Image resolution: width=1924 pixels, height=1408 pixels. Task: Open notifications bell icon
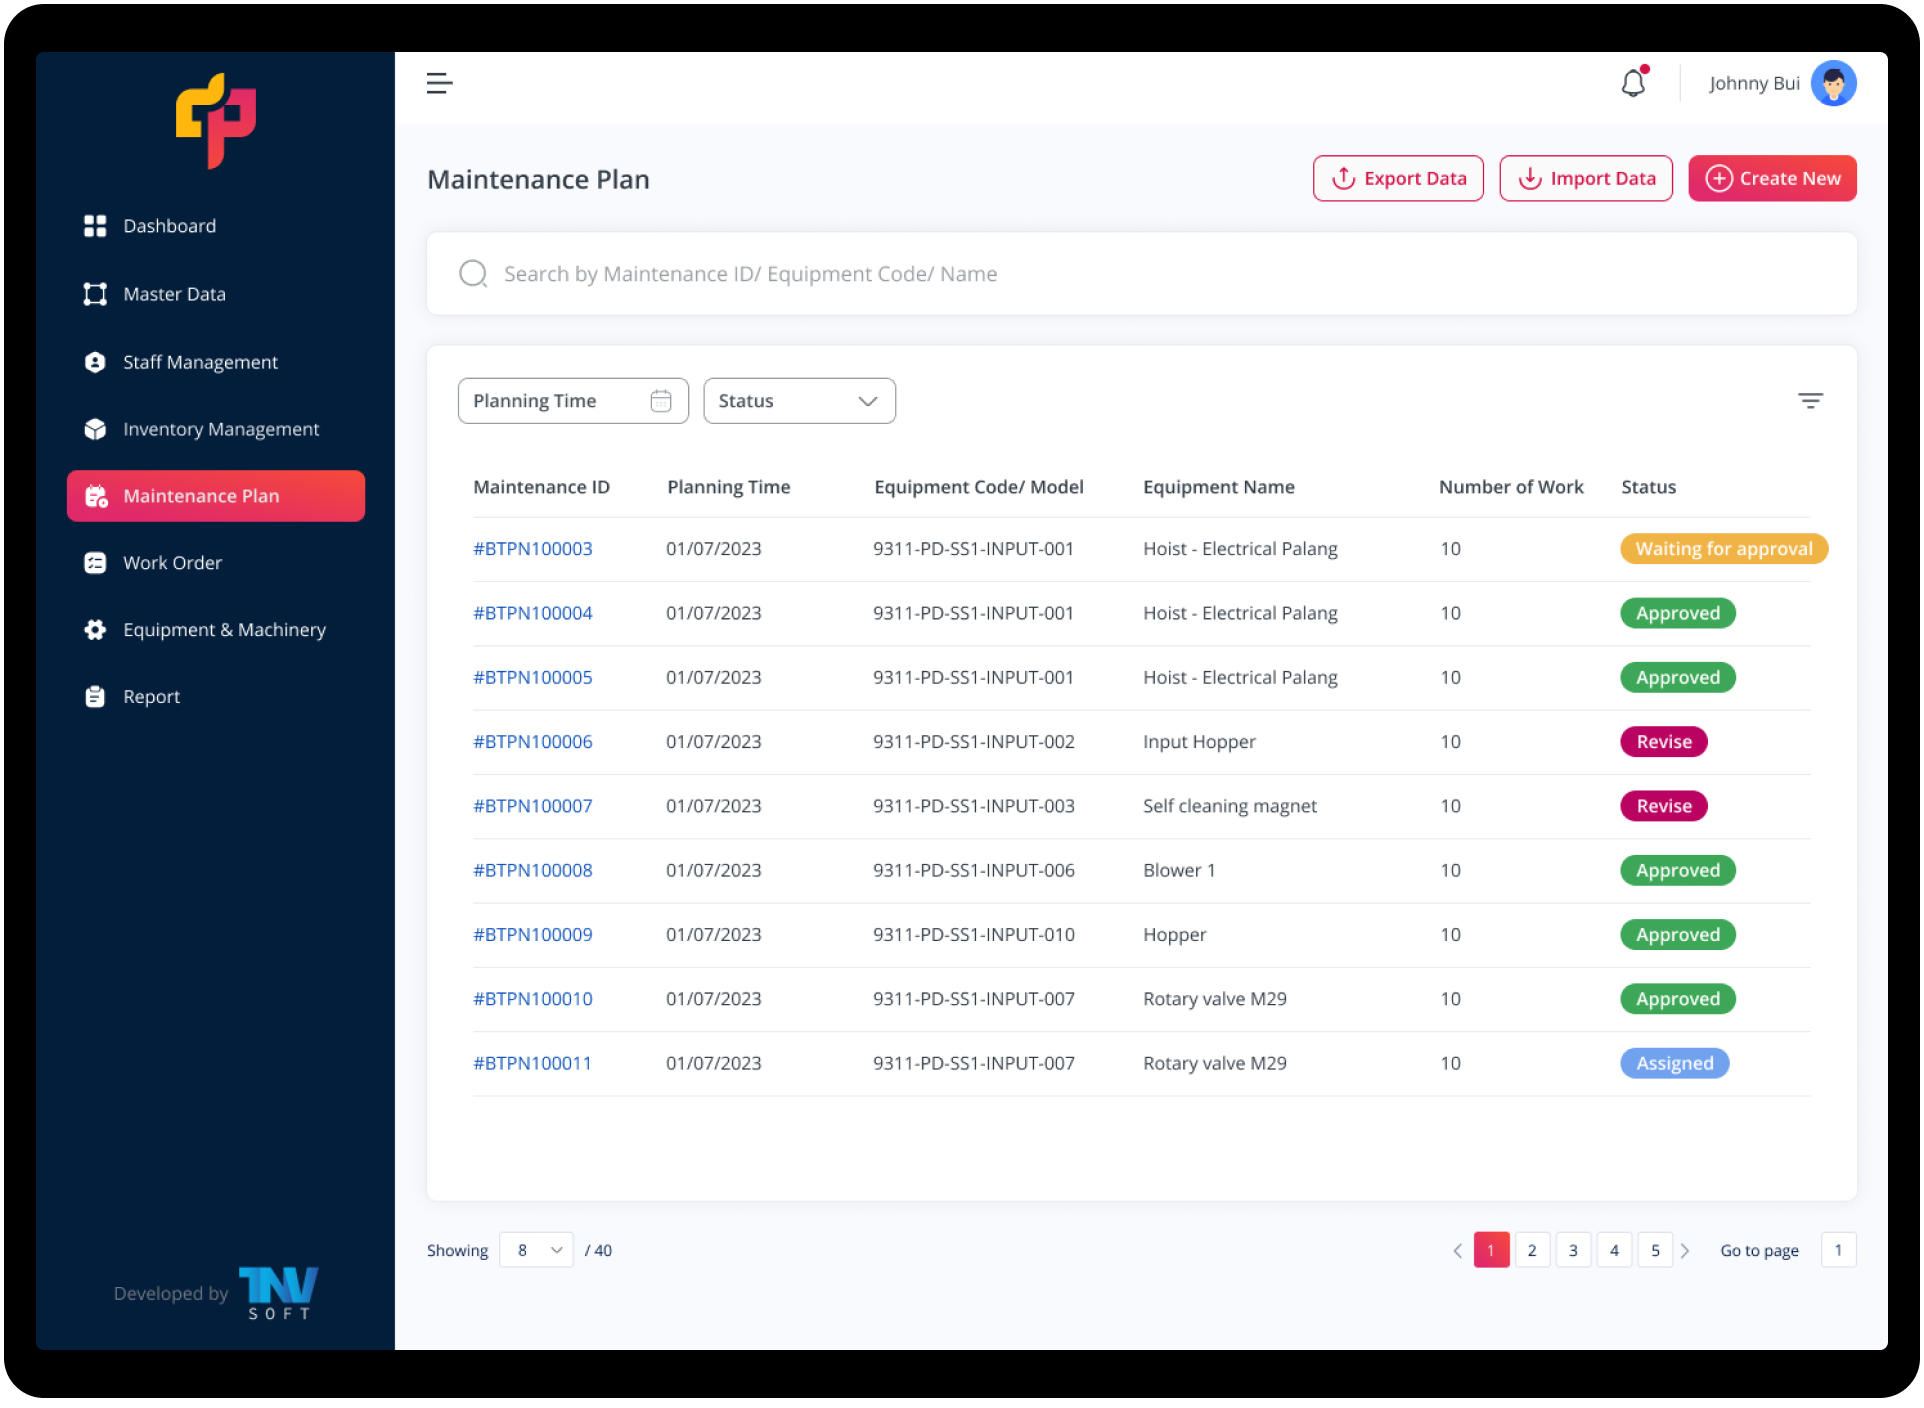[x=1633, y=84]
